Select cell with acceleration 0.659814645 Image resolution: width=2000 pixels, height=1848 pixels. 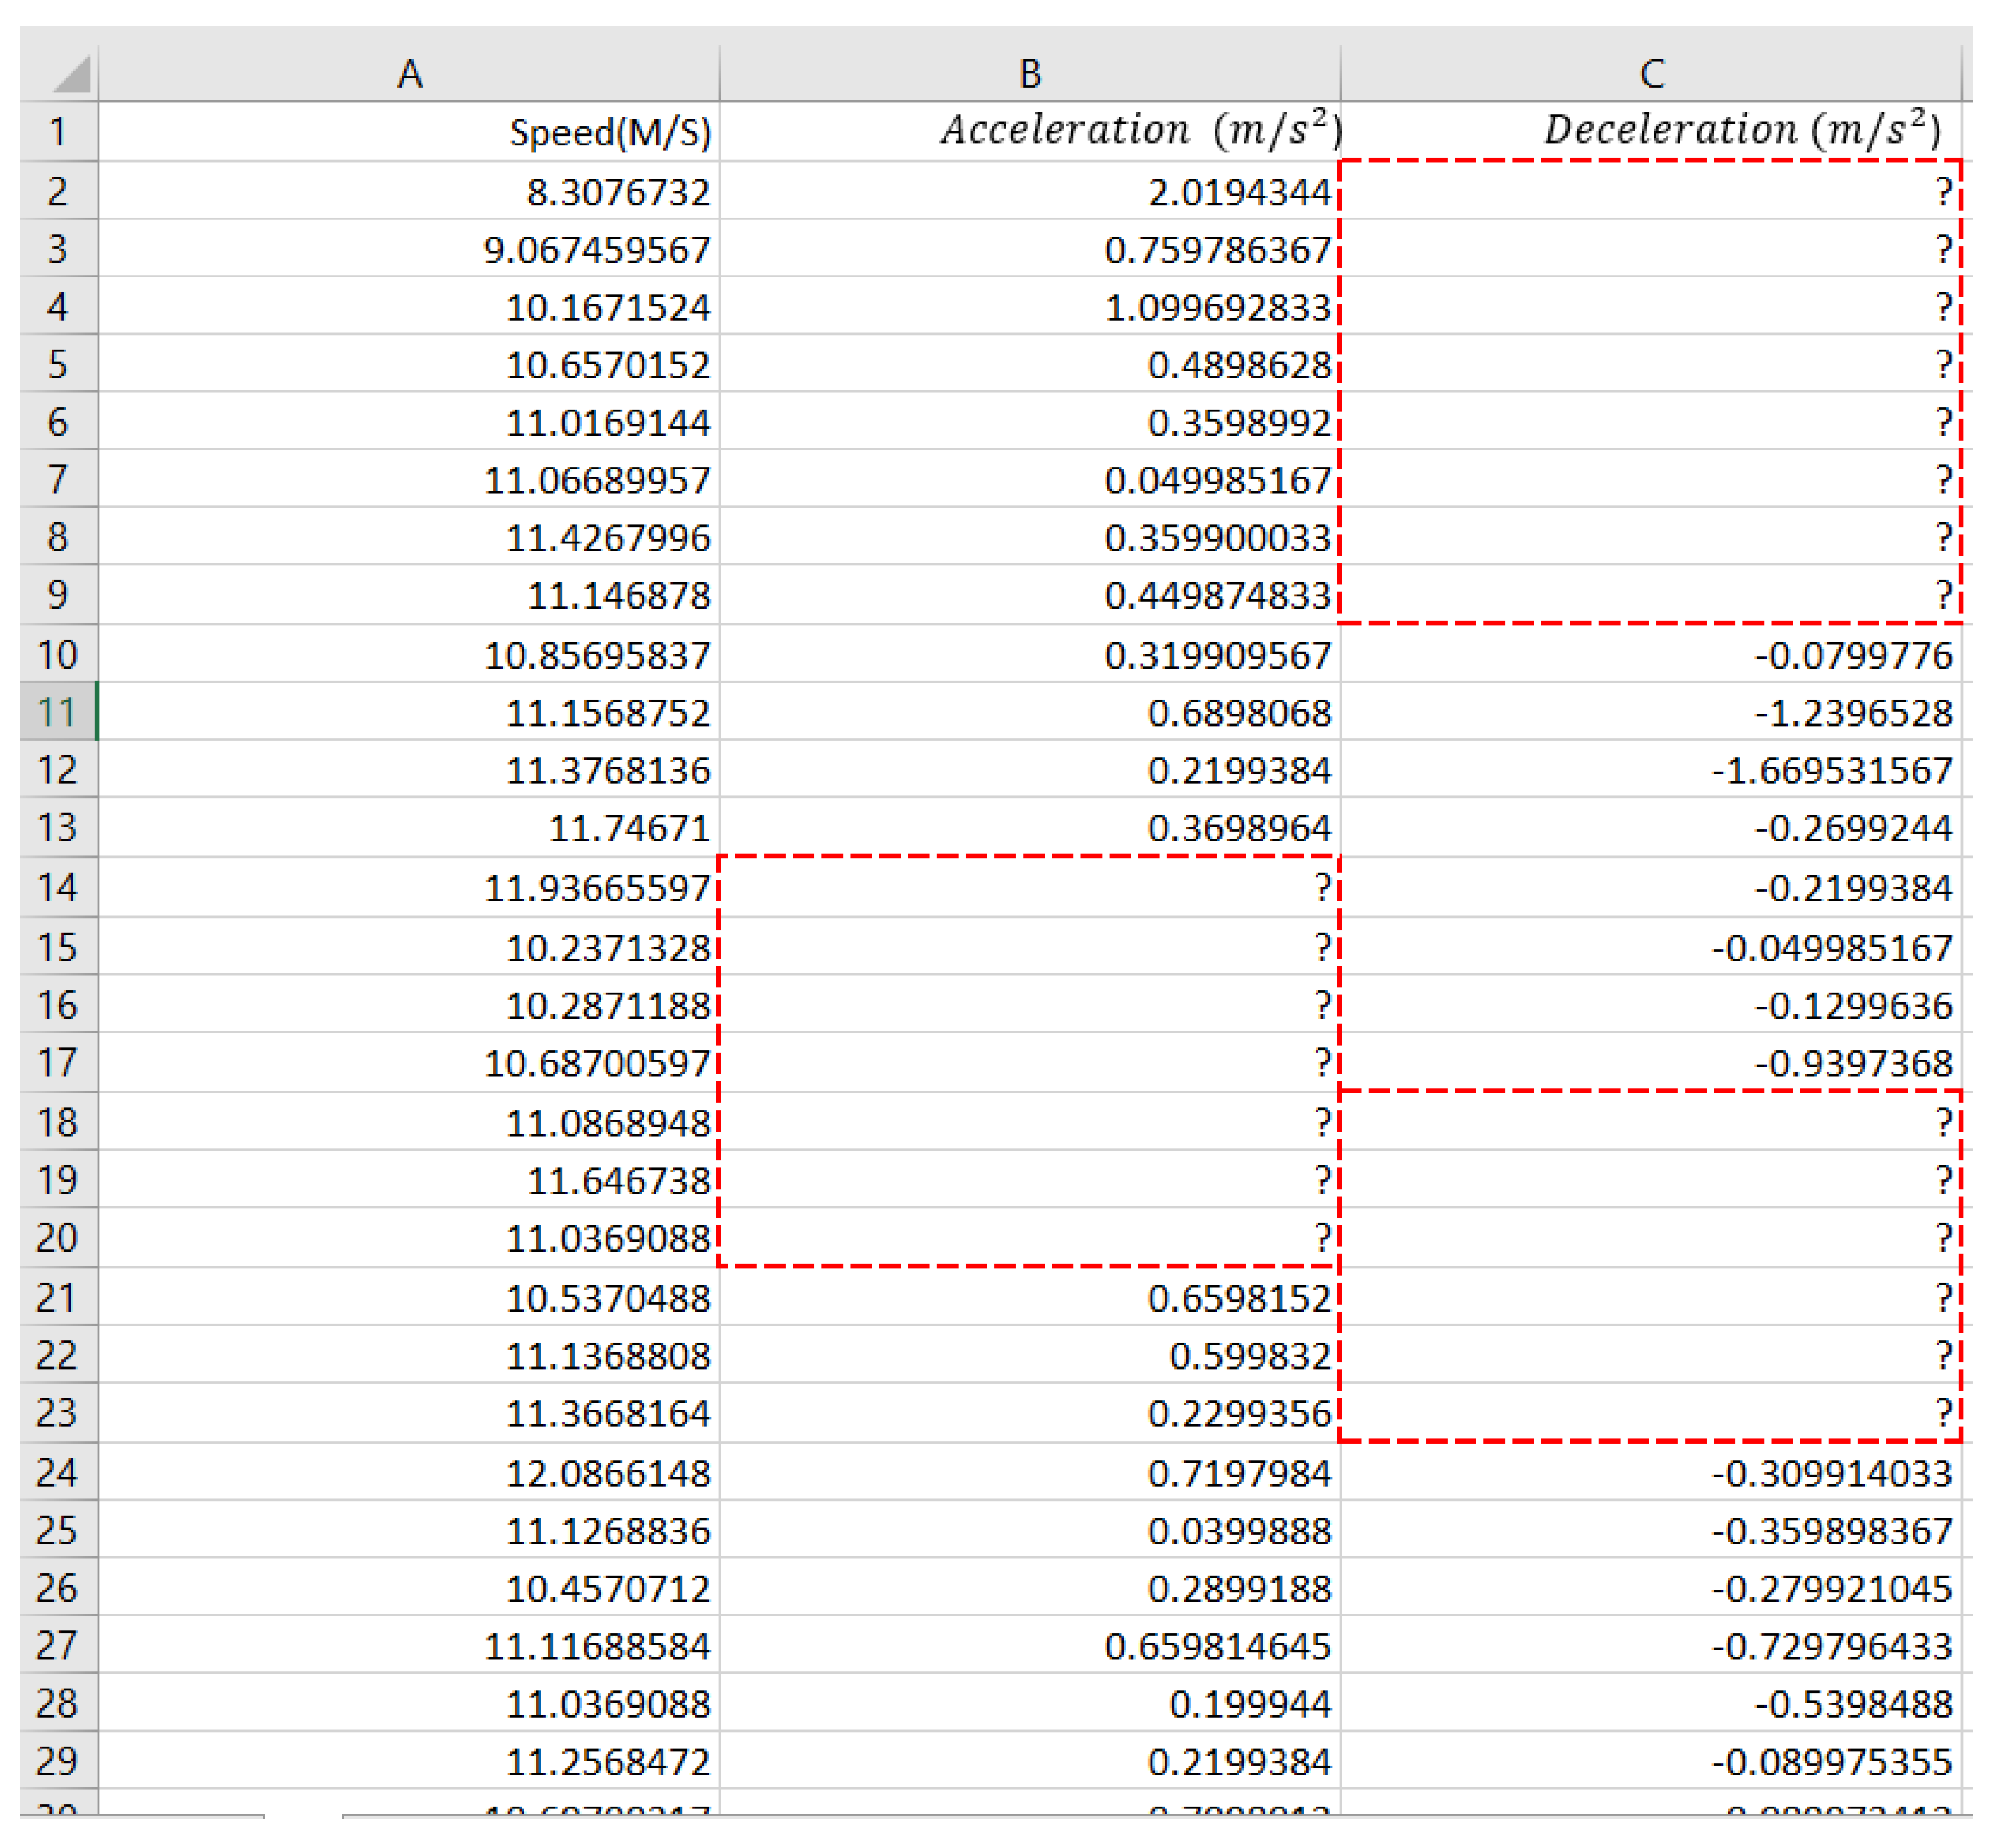(x=1217, y=1646)
